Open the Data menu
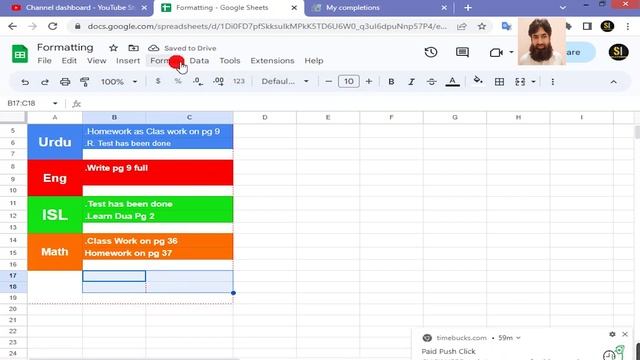This screenshot has width=640, height=360. click(199, 60)
